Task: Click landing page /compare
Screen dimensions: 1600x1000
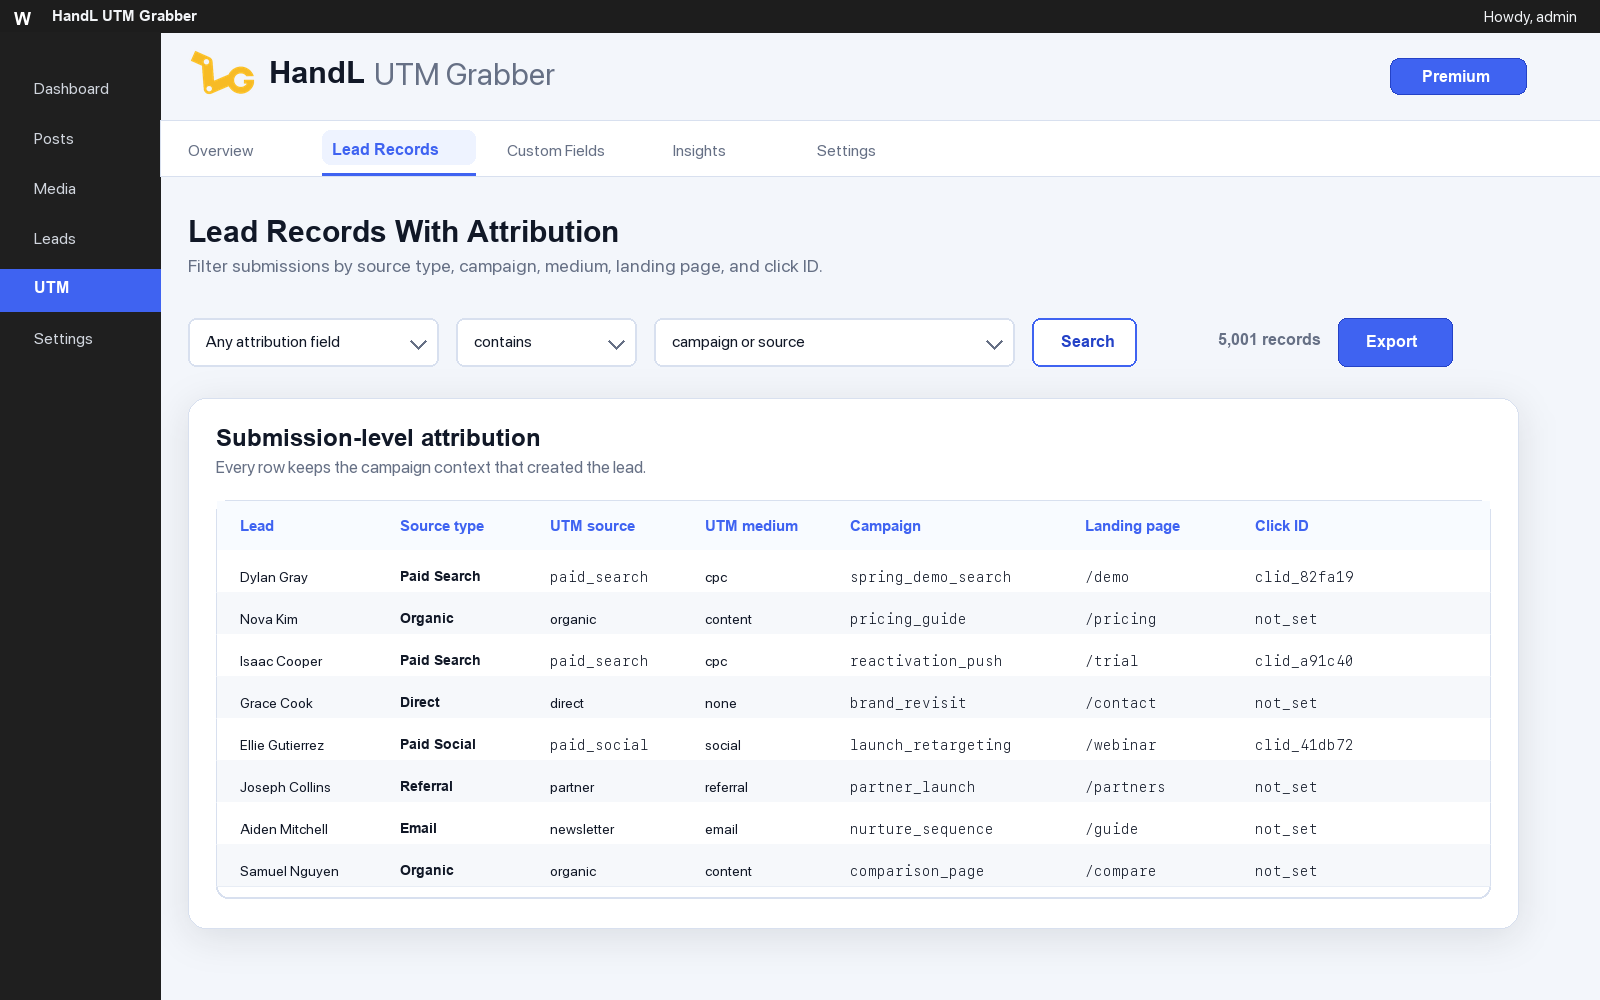Action: (1121, 871)
